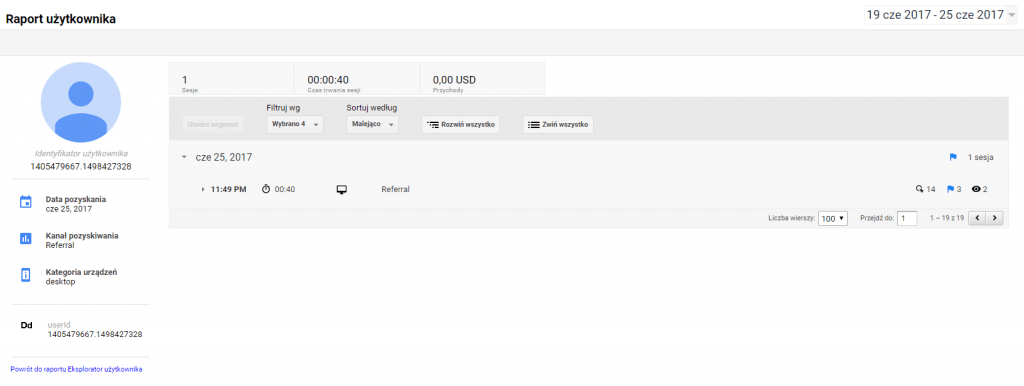Click the Referral text in session row

(x=395, y=189)
